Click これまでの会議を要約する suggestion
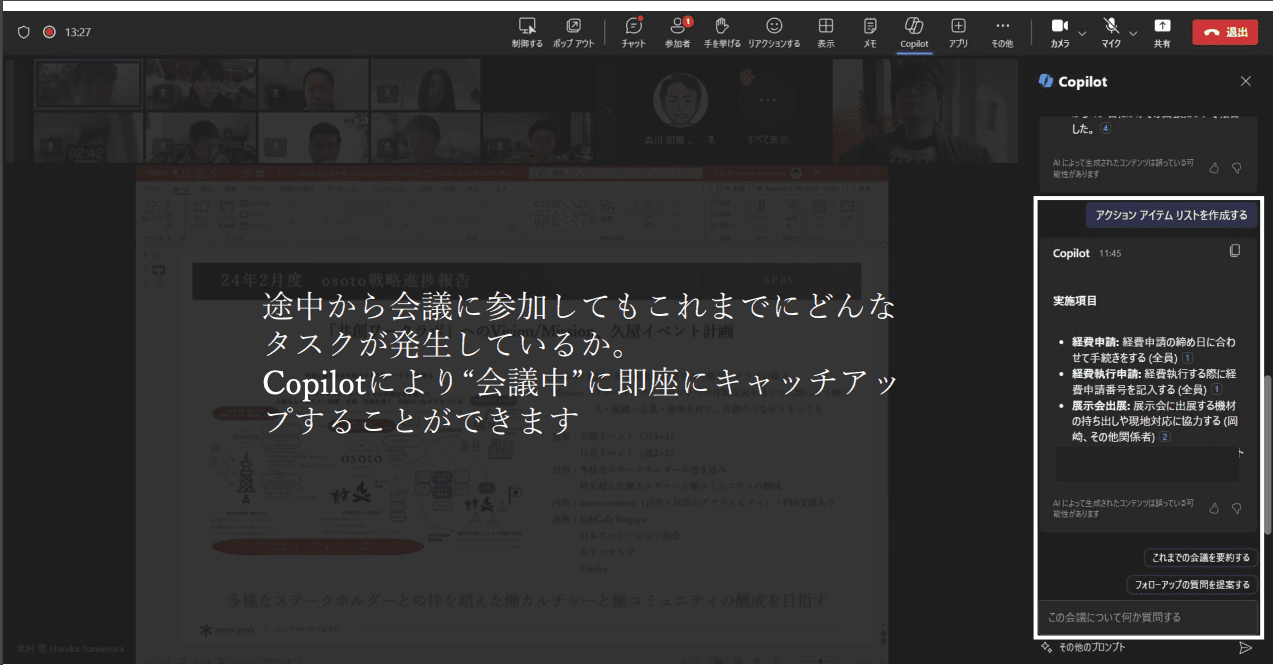 1200,558
